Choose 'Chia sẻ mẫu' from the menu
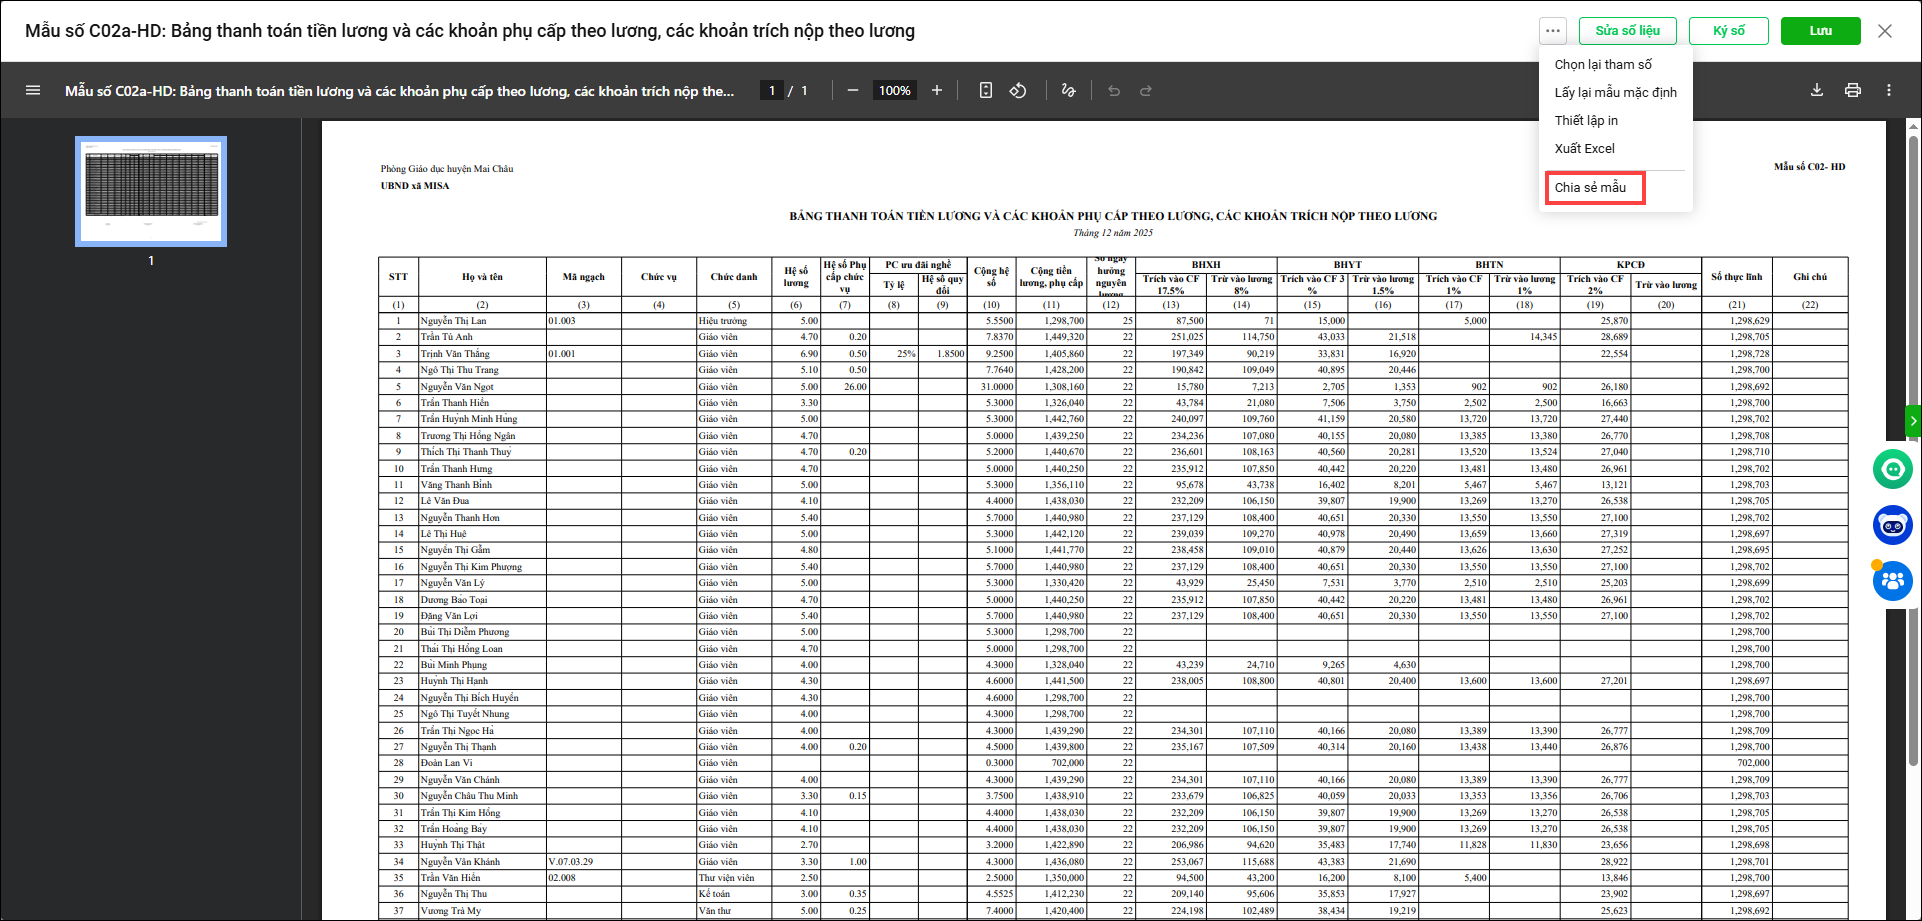The image size is (1922, 921). (x=1590, y=187)
